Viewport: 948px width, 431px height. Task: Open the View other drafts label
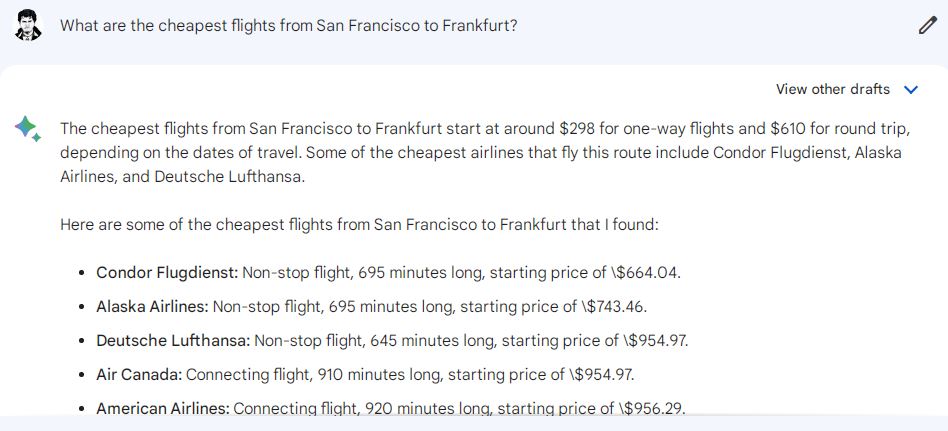tap(833, 89)
